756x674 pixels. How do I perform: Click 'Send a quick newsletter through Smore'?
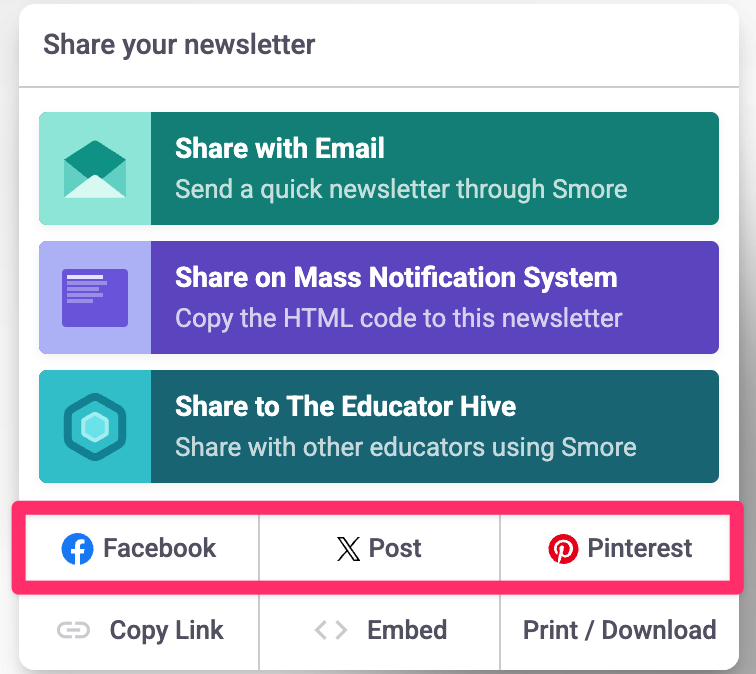(x=401, y=189)
